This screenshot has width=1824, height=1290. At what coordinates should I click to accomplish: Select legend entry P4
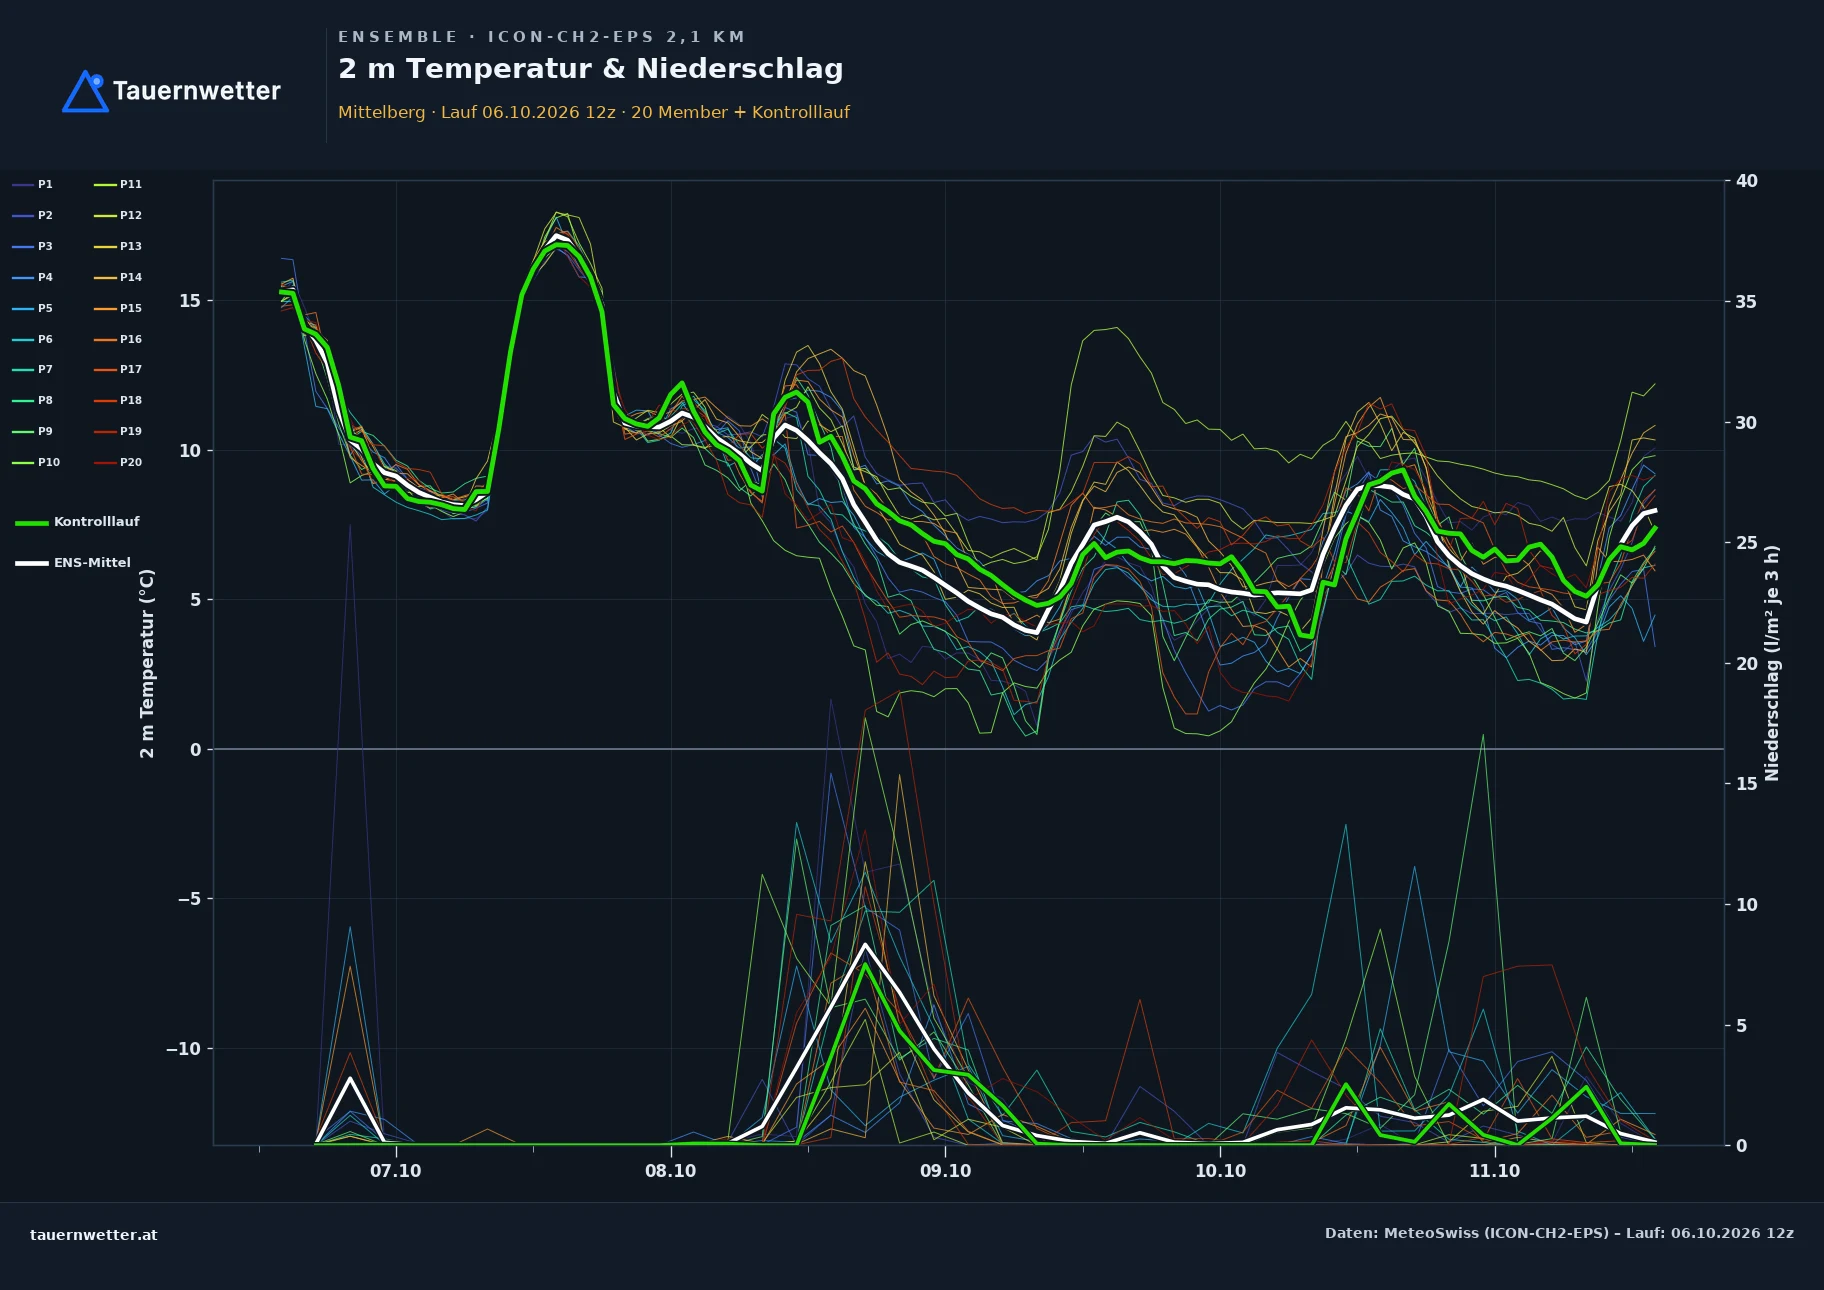32,278
